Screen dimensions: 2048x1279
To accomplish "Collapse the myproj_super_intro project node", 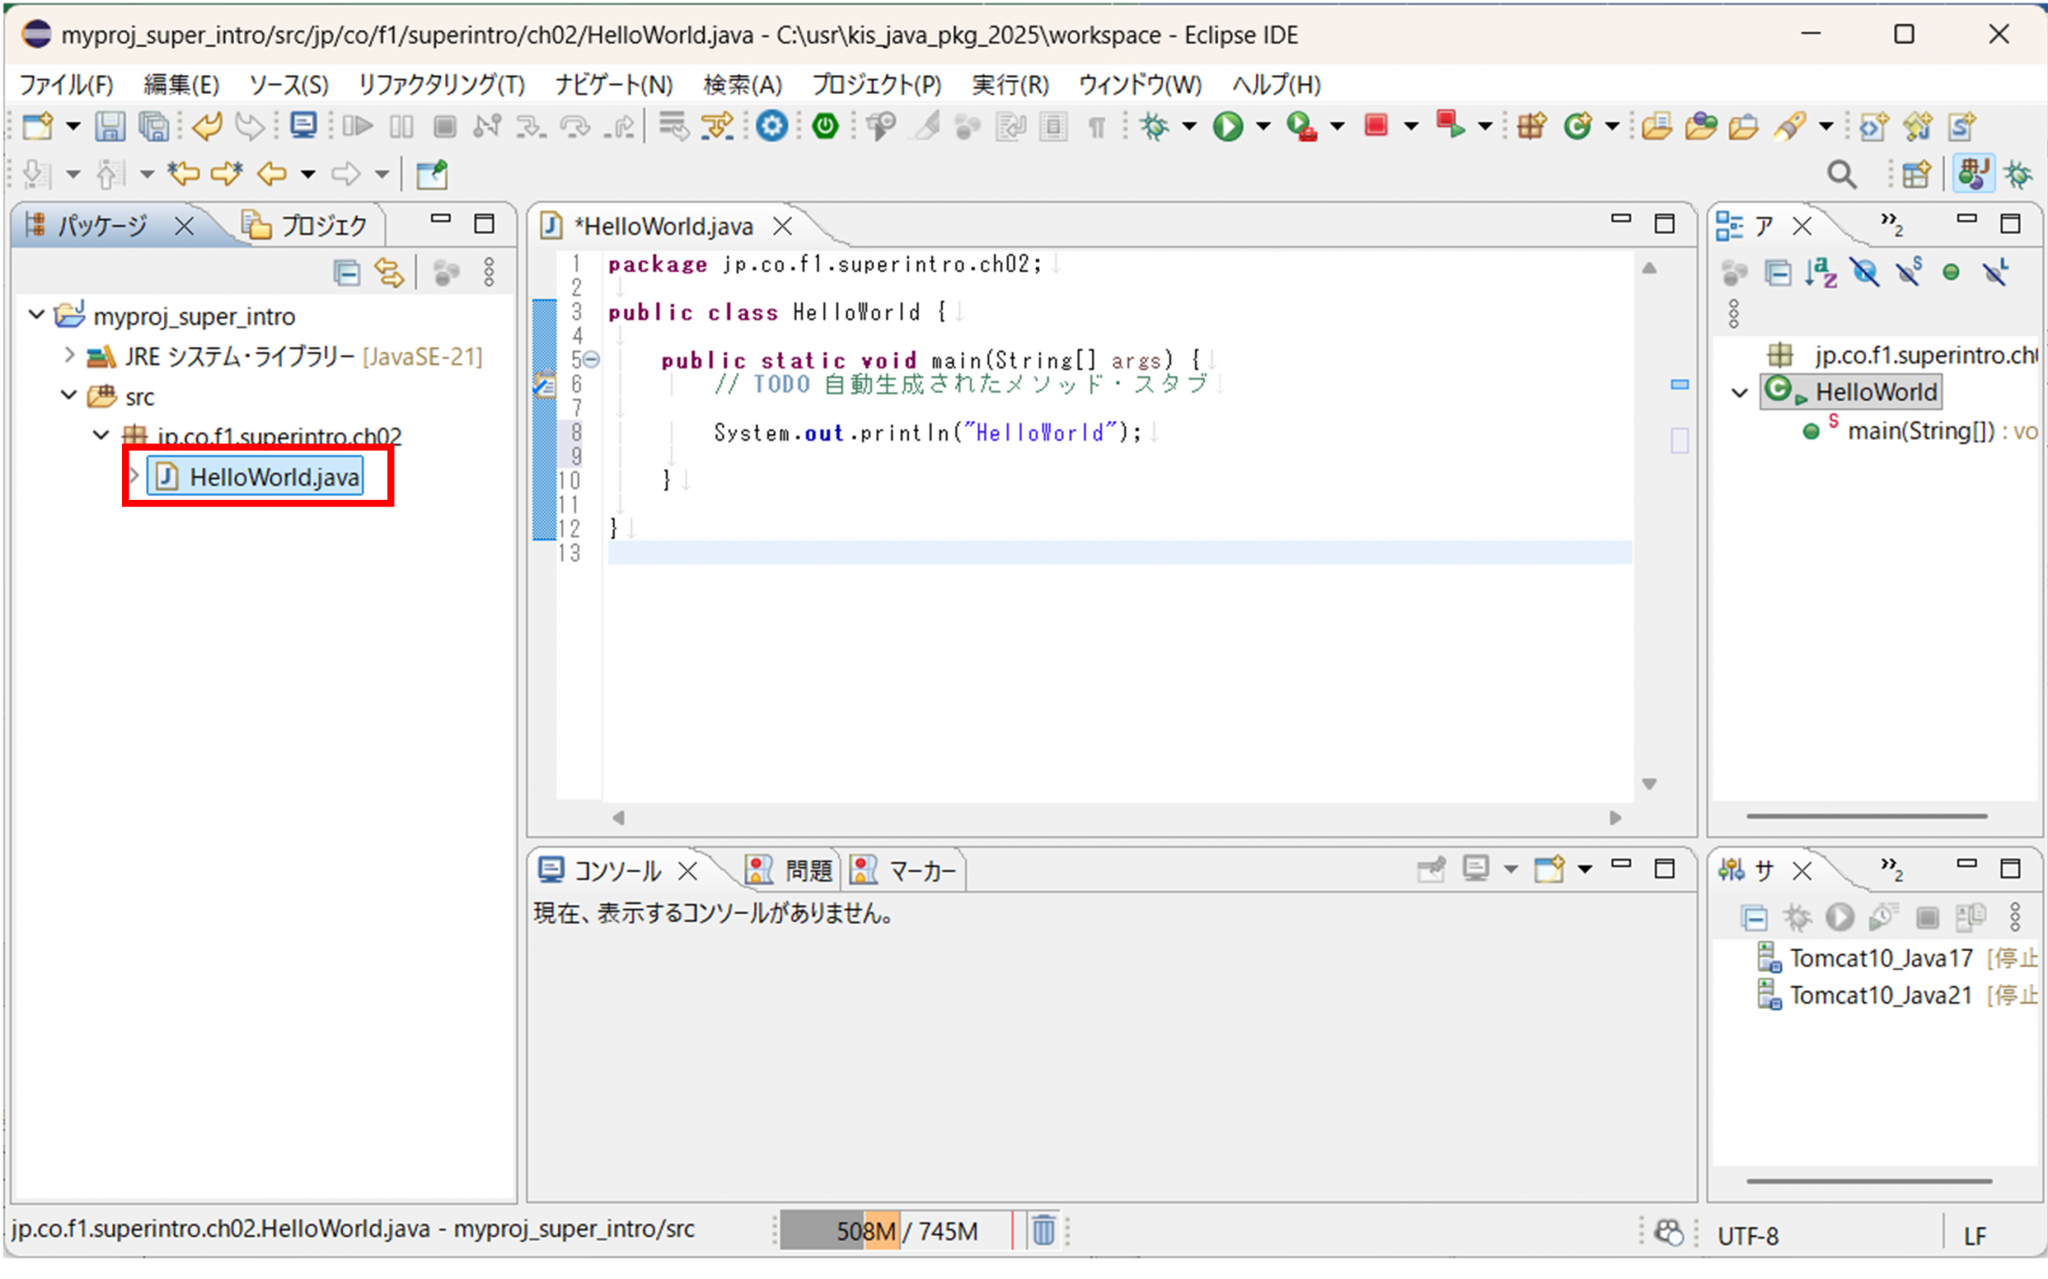I will tap(37, 315).
